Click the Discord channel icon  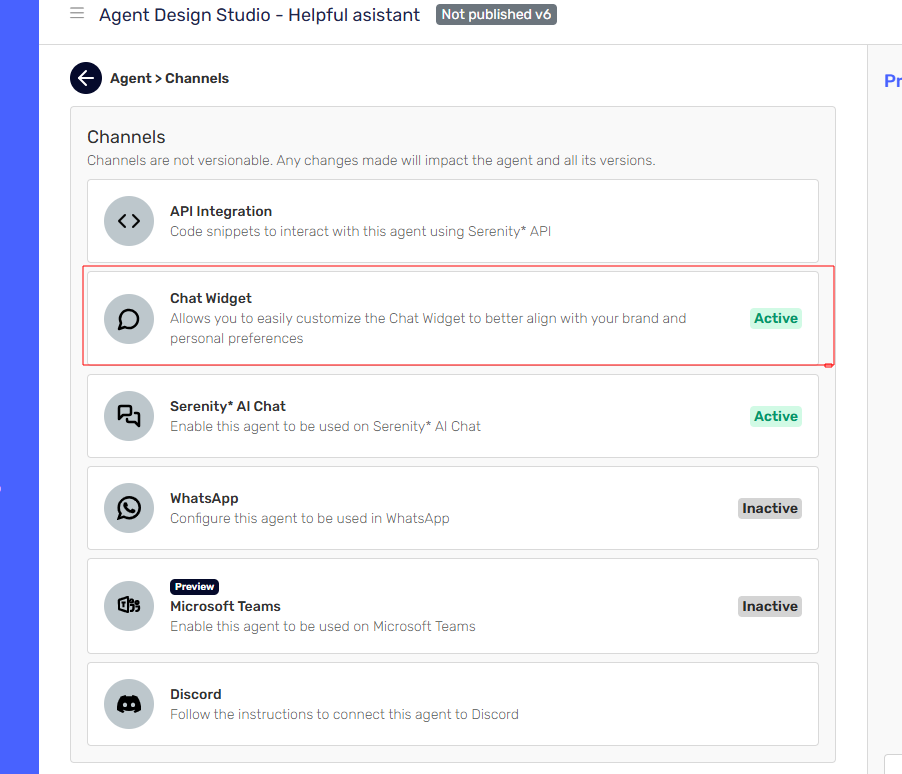coord(129,704)
